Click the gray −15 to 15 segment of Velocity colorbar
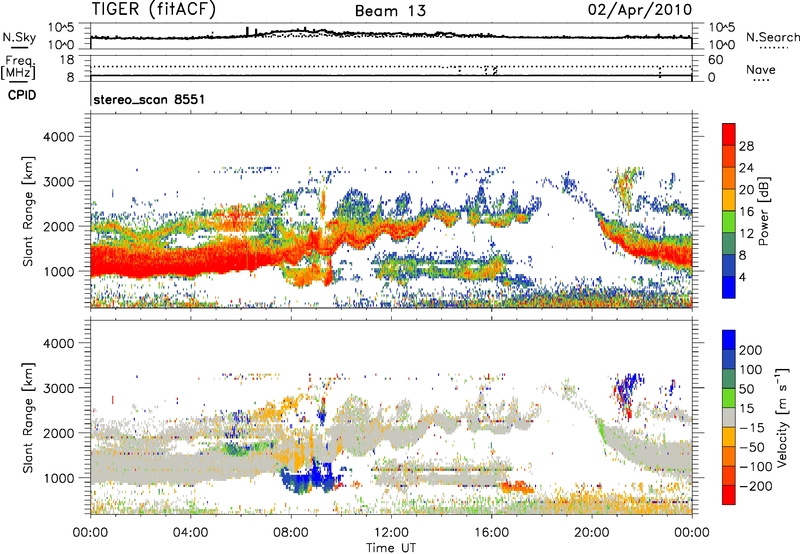 [729, 417]
